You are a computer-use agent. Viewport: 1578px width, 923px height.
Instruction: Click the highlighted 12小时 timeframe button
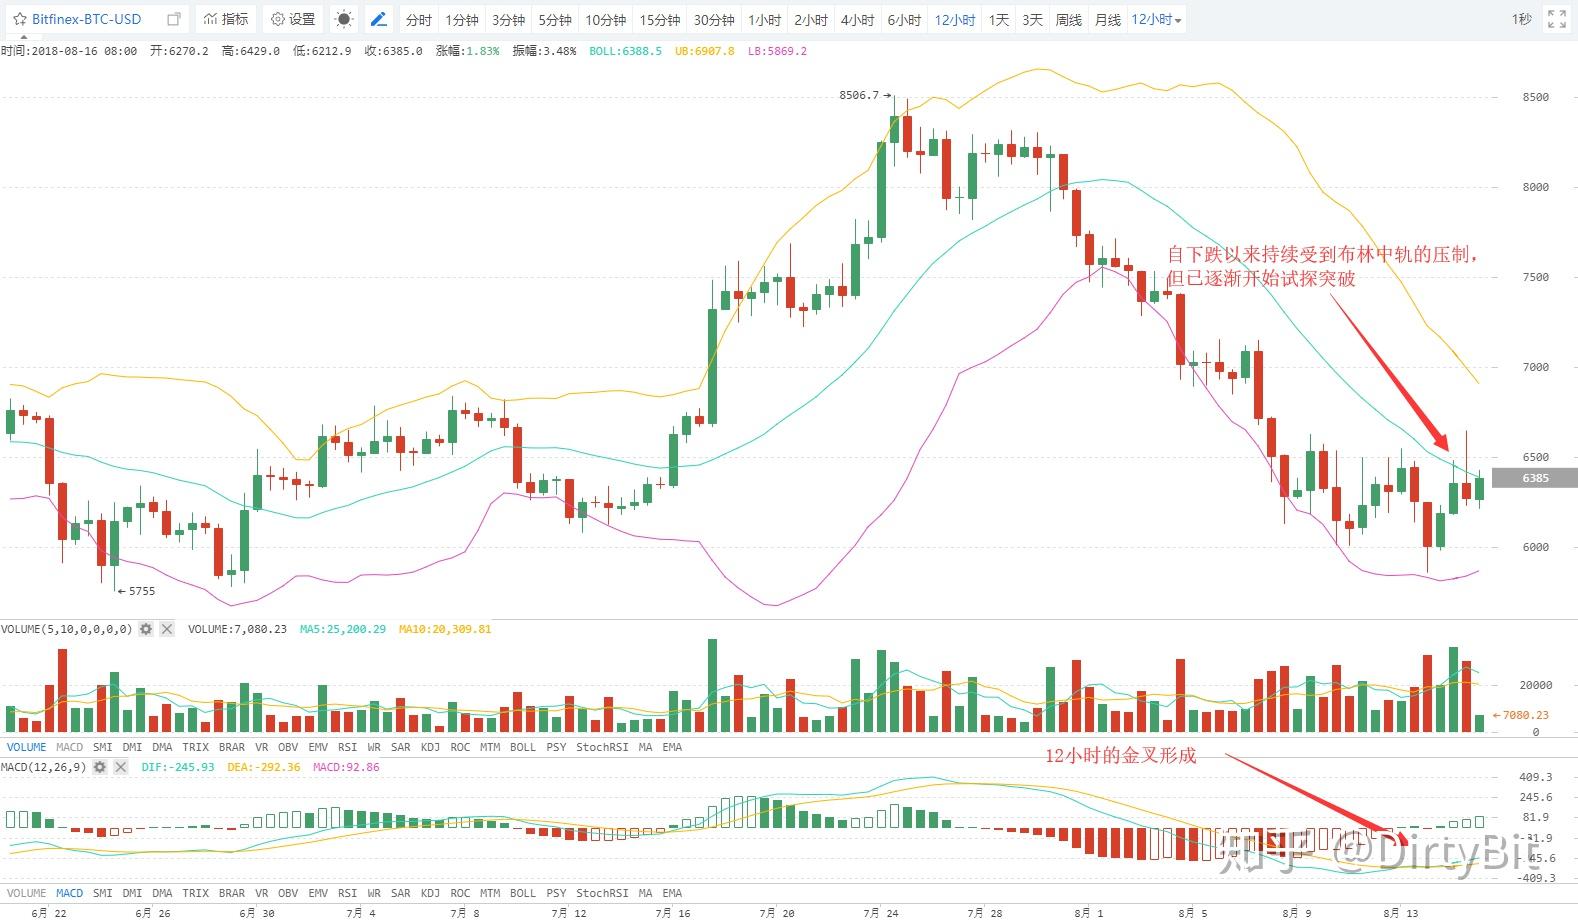pyautogui.click(x=955, y=19)
